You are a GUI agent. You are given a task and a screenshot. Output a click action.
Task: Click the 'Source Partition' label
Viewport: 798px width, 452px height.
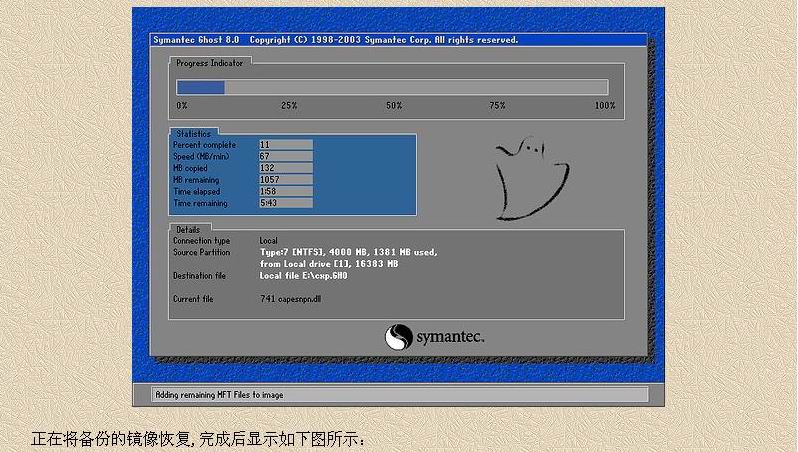(201, 252)
